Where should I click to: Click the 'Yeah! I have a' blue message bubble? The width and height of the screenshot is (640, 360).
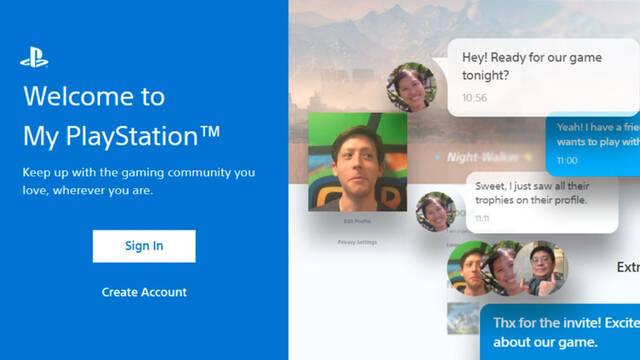[593, 144]
